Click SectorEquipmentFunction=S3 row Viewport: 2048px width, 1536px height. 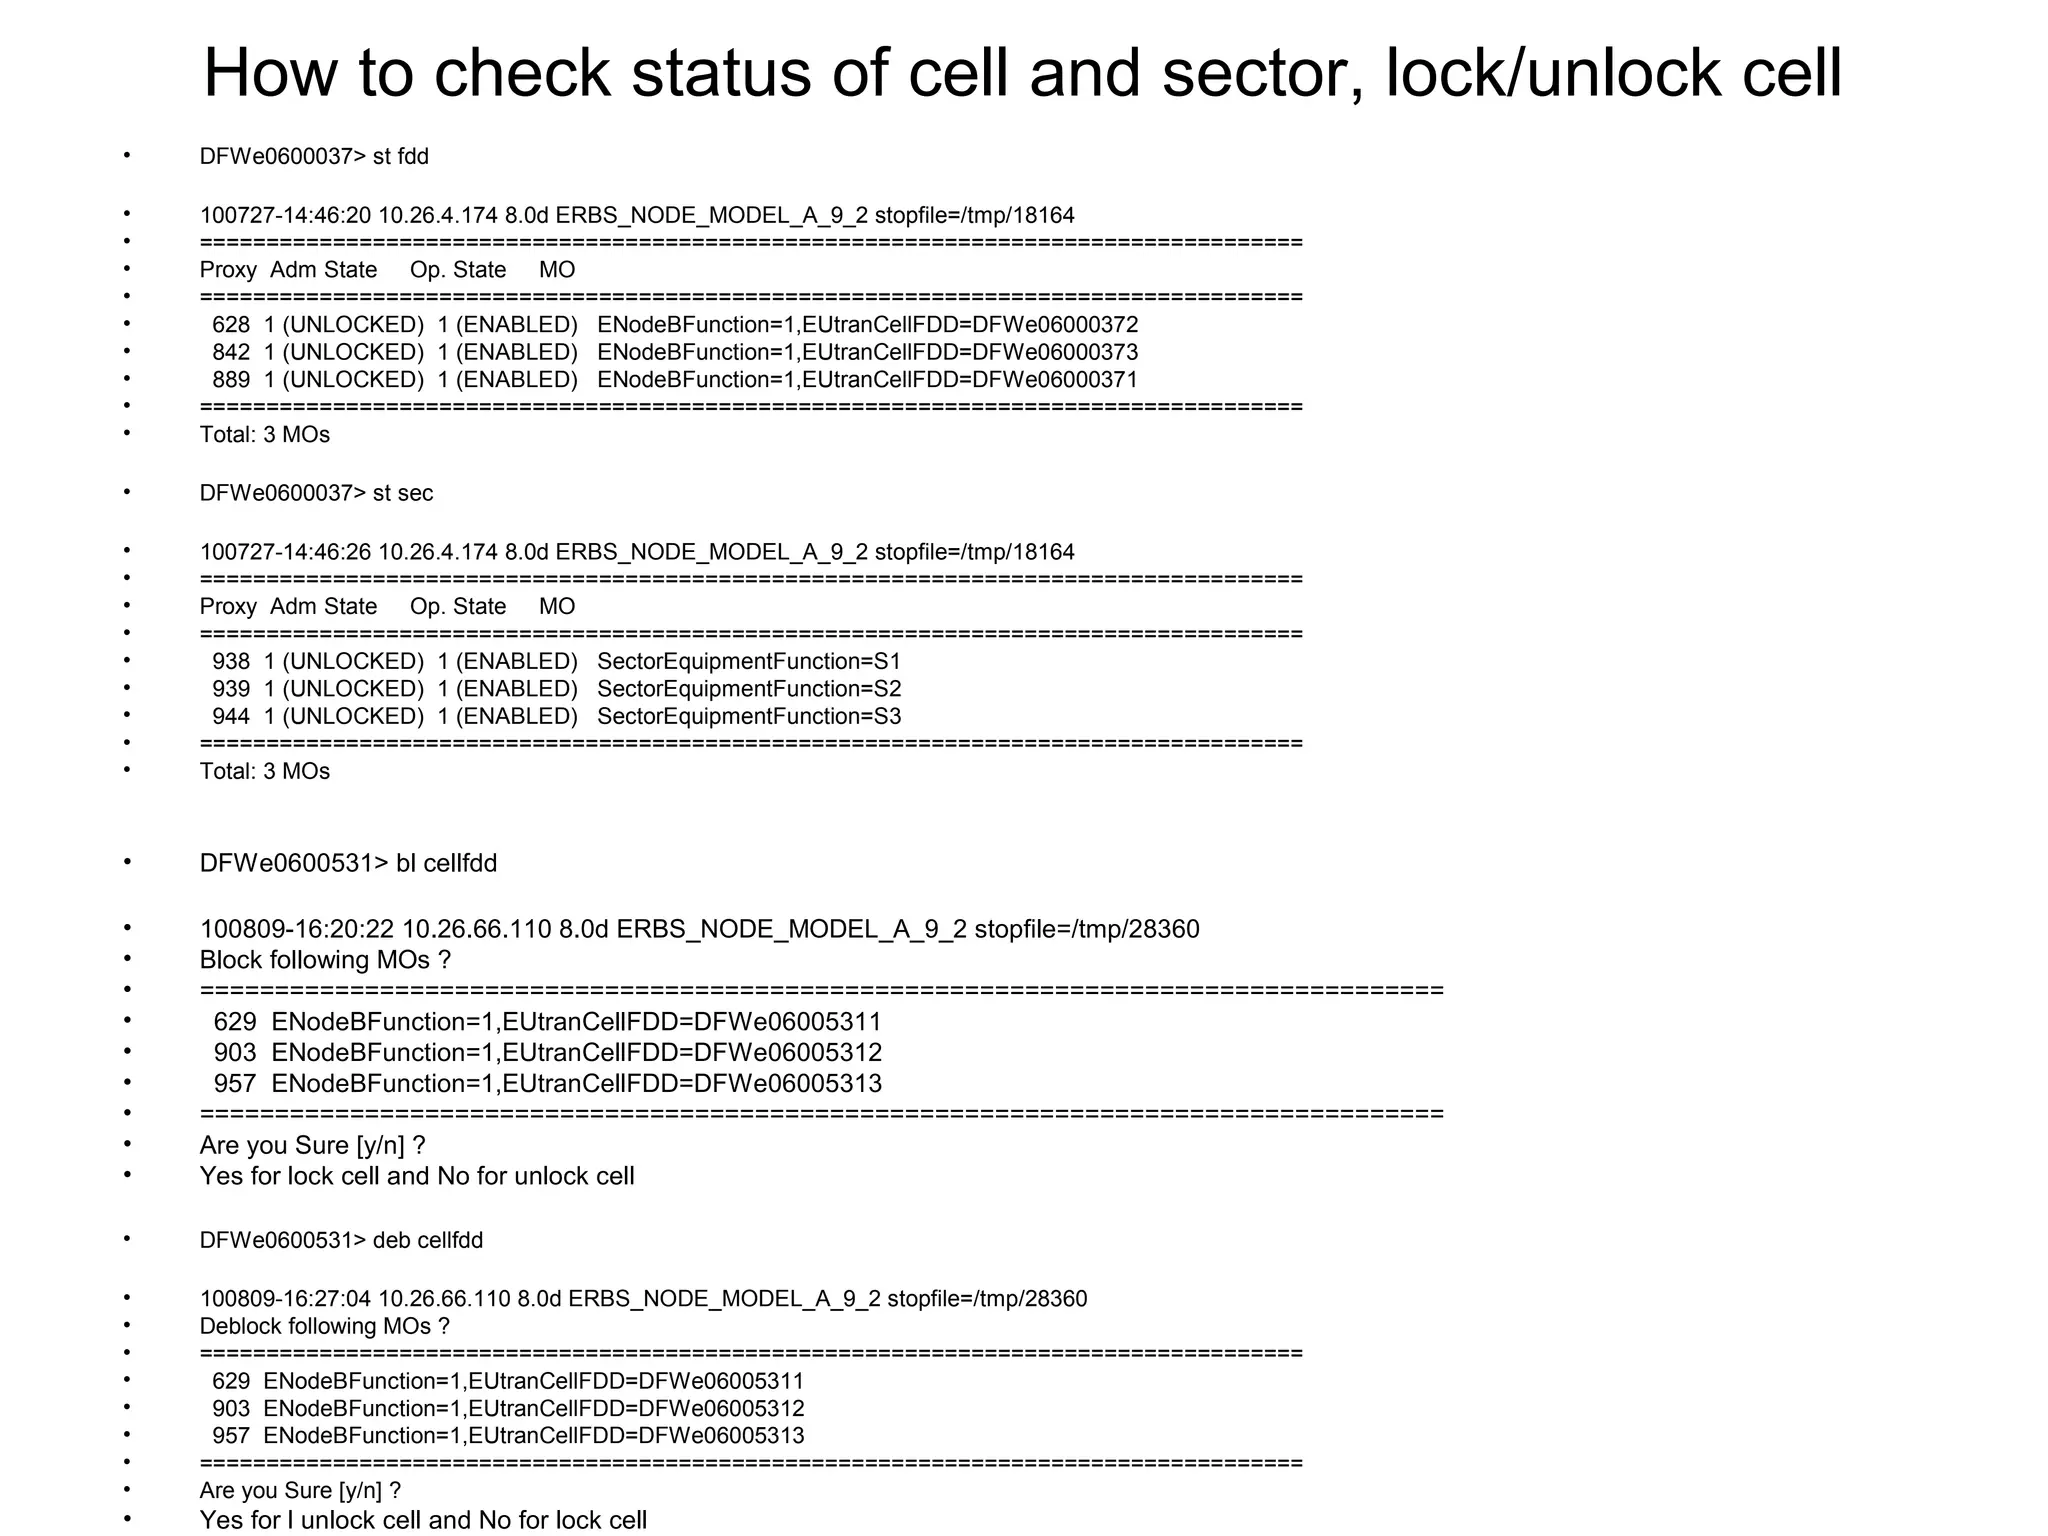tap(556, 717)
